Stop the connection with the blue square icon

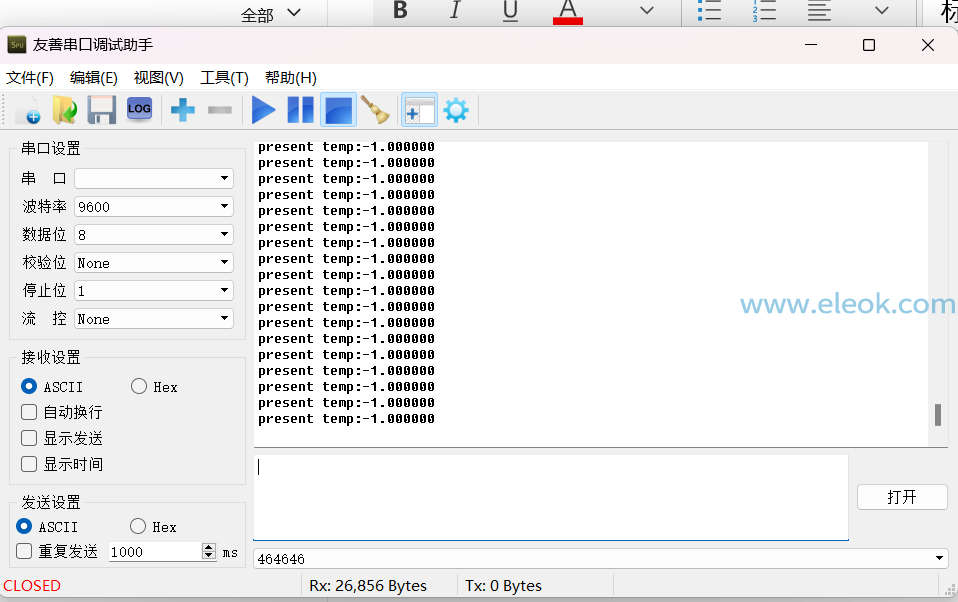tap(338, 111)
